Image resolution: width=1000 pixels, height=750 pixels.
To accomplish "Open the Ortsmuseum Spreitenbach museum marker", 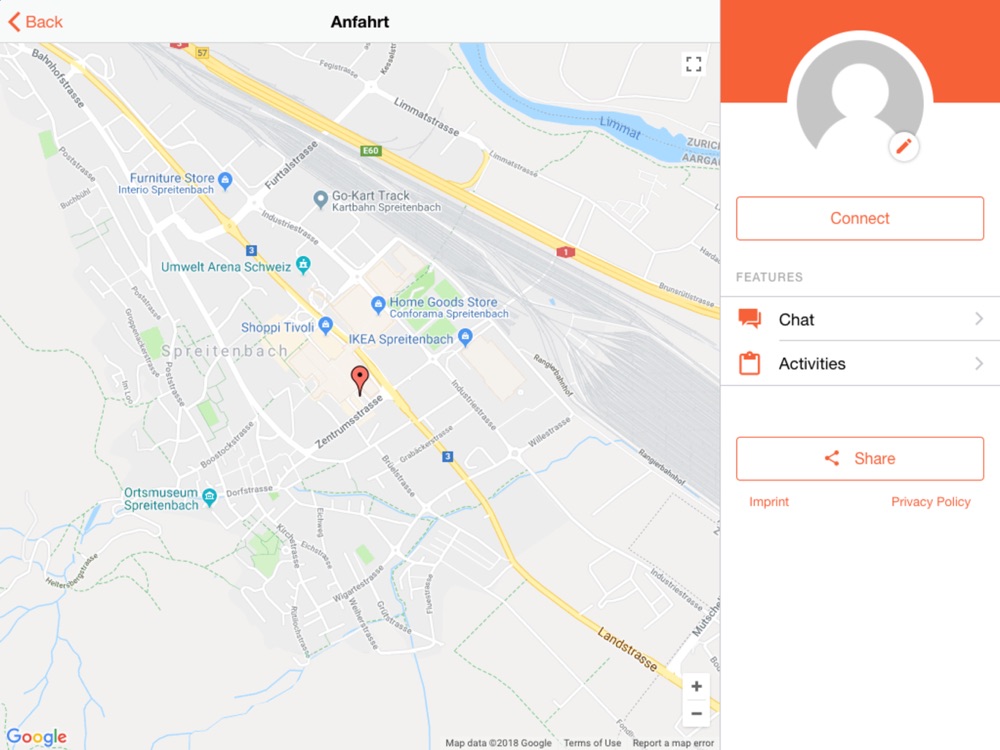I will (209, 497).
